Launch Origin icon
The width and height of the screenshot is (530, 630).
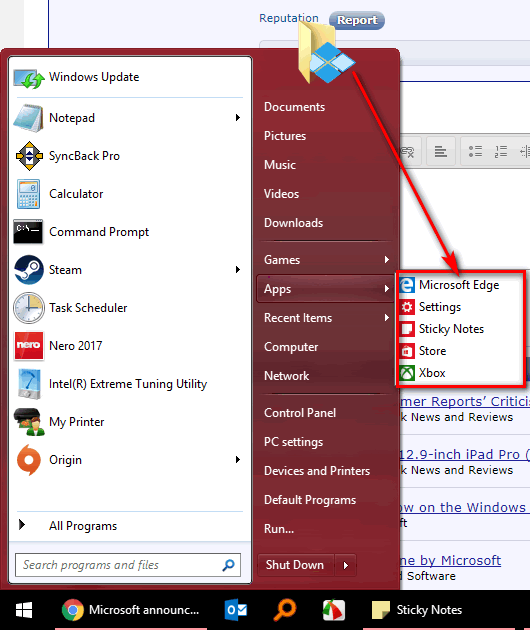coord(29,460)
